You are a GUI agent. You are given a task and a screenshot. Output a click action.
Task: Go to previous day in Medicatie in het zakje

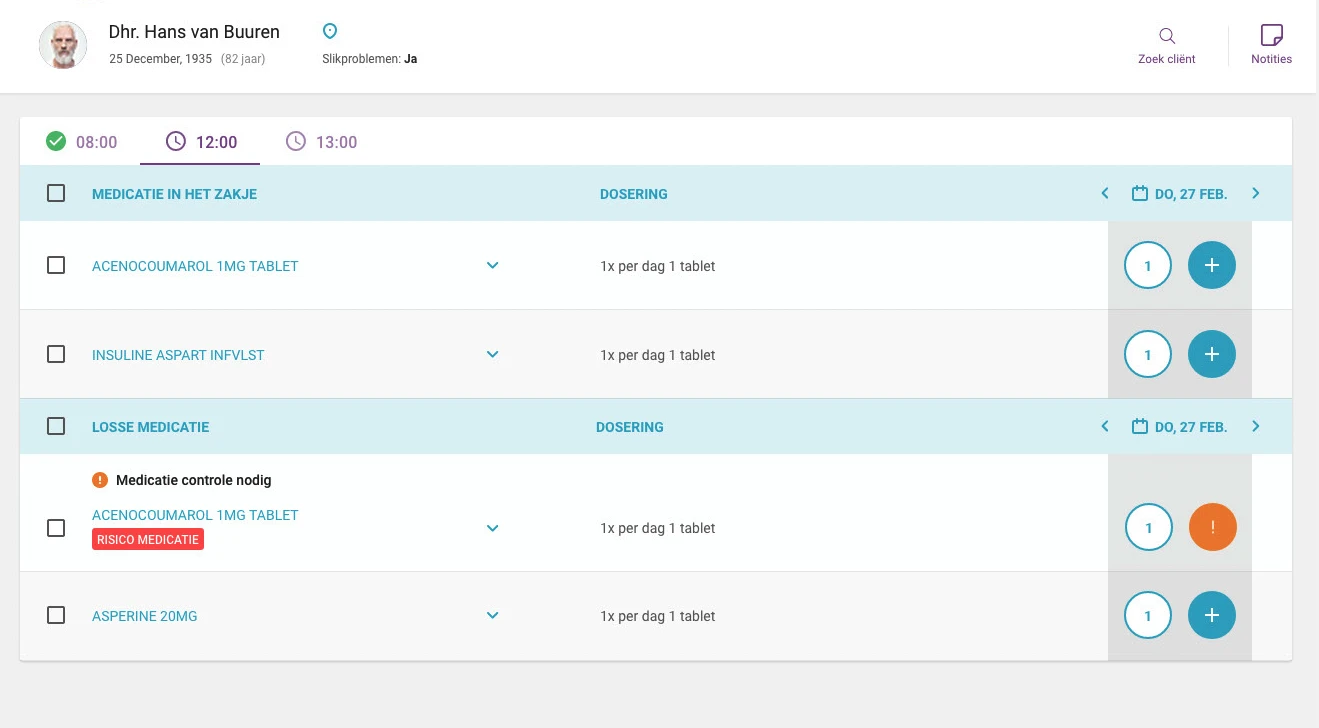point(1105,194)
